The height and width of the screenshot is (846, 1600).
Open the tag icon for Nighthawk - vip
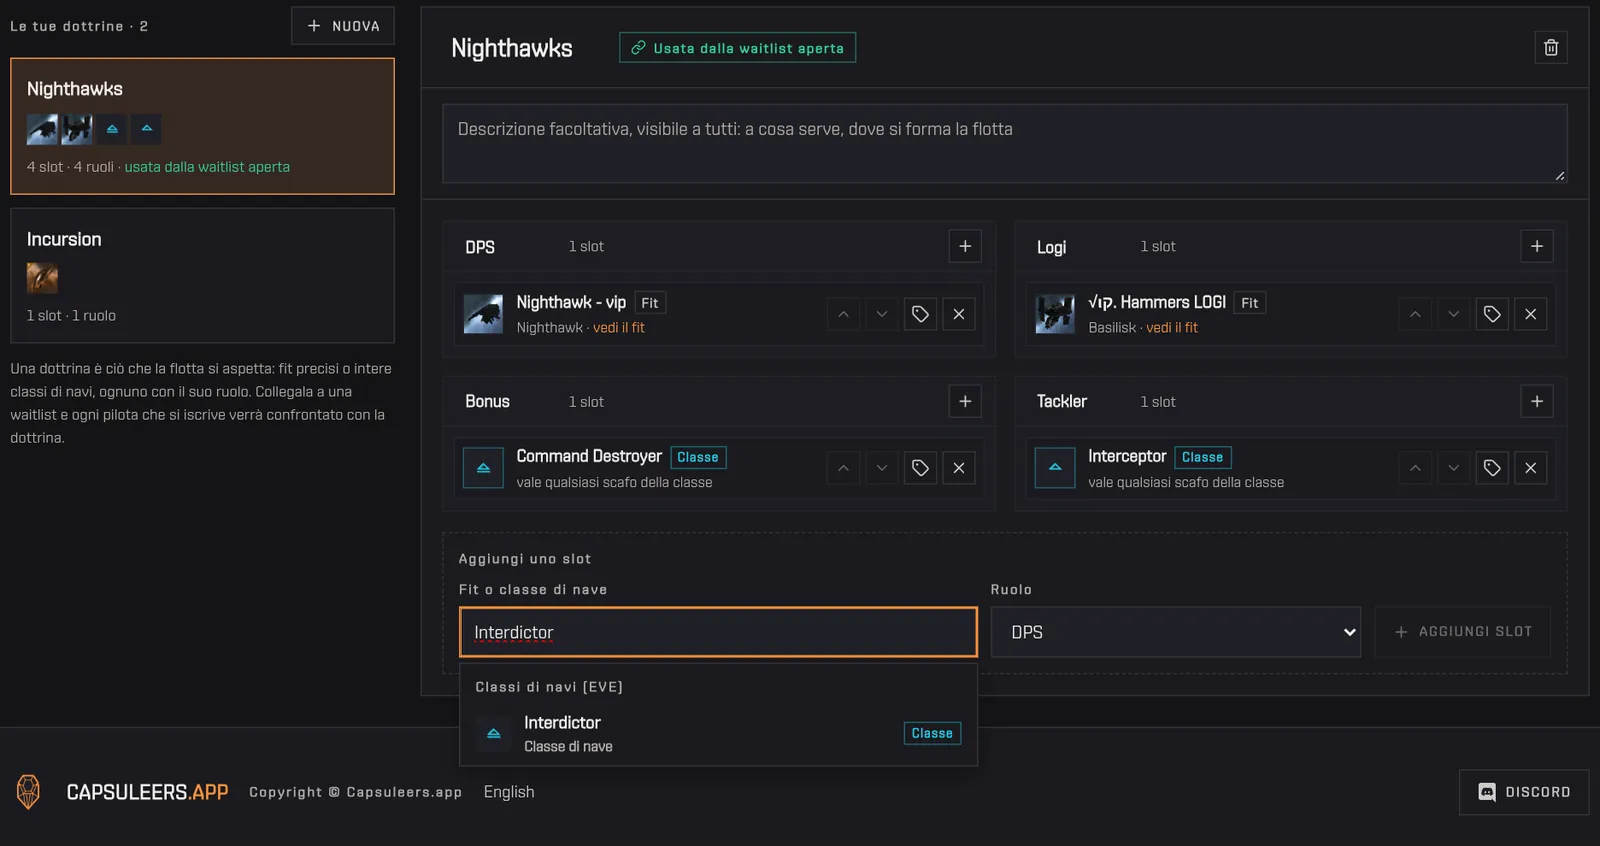tap(920, 314)
